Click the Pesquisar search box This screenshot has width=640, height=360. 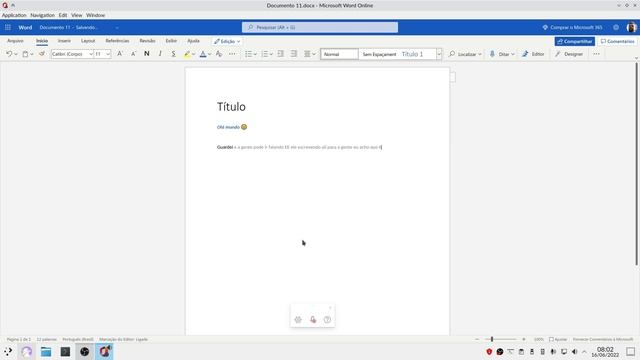pyautogui.click(x=320, y=27)
